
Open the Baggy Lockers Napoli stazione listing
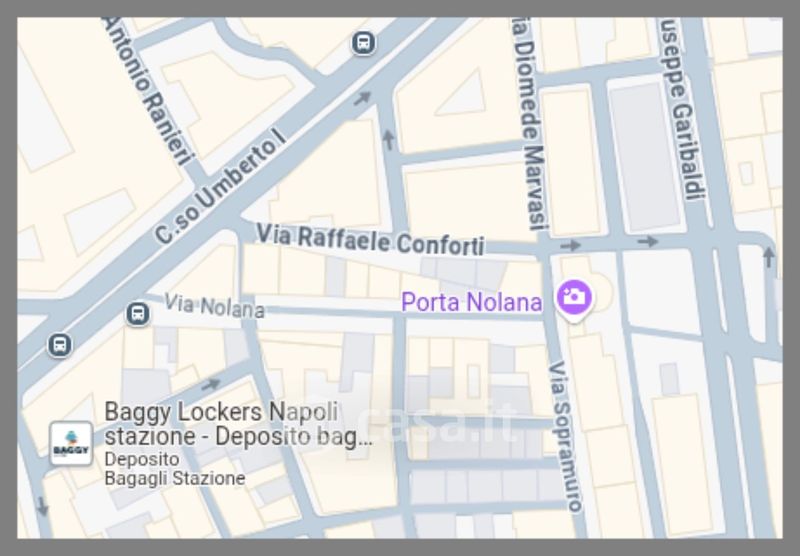[x=238, y=424]
